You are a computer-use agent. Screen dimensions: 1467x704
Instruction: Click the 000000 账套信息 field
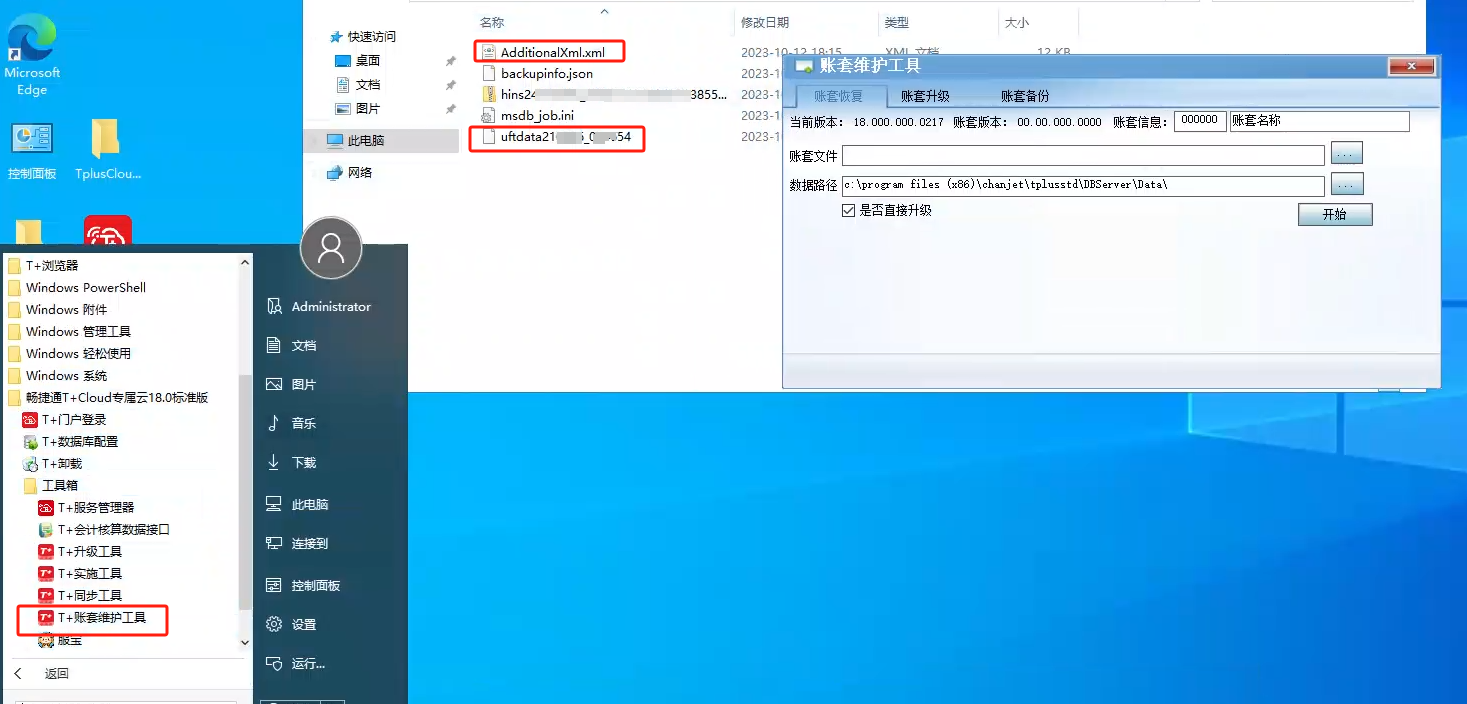(1200, 121)
